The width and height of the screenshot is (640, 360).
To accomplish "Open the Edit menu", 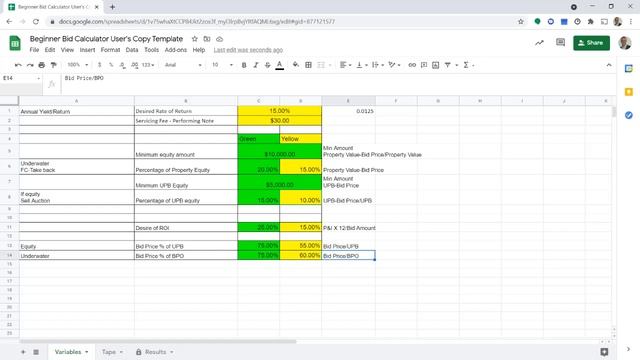I will (50, 50).
